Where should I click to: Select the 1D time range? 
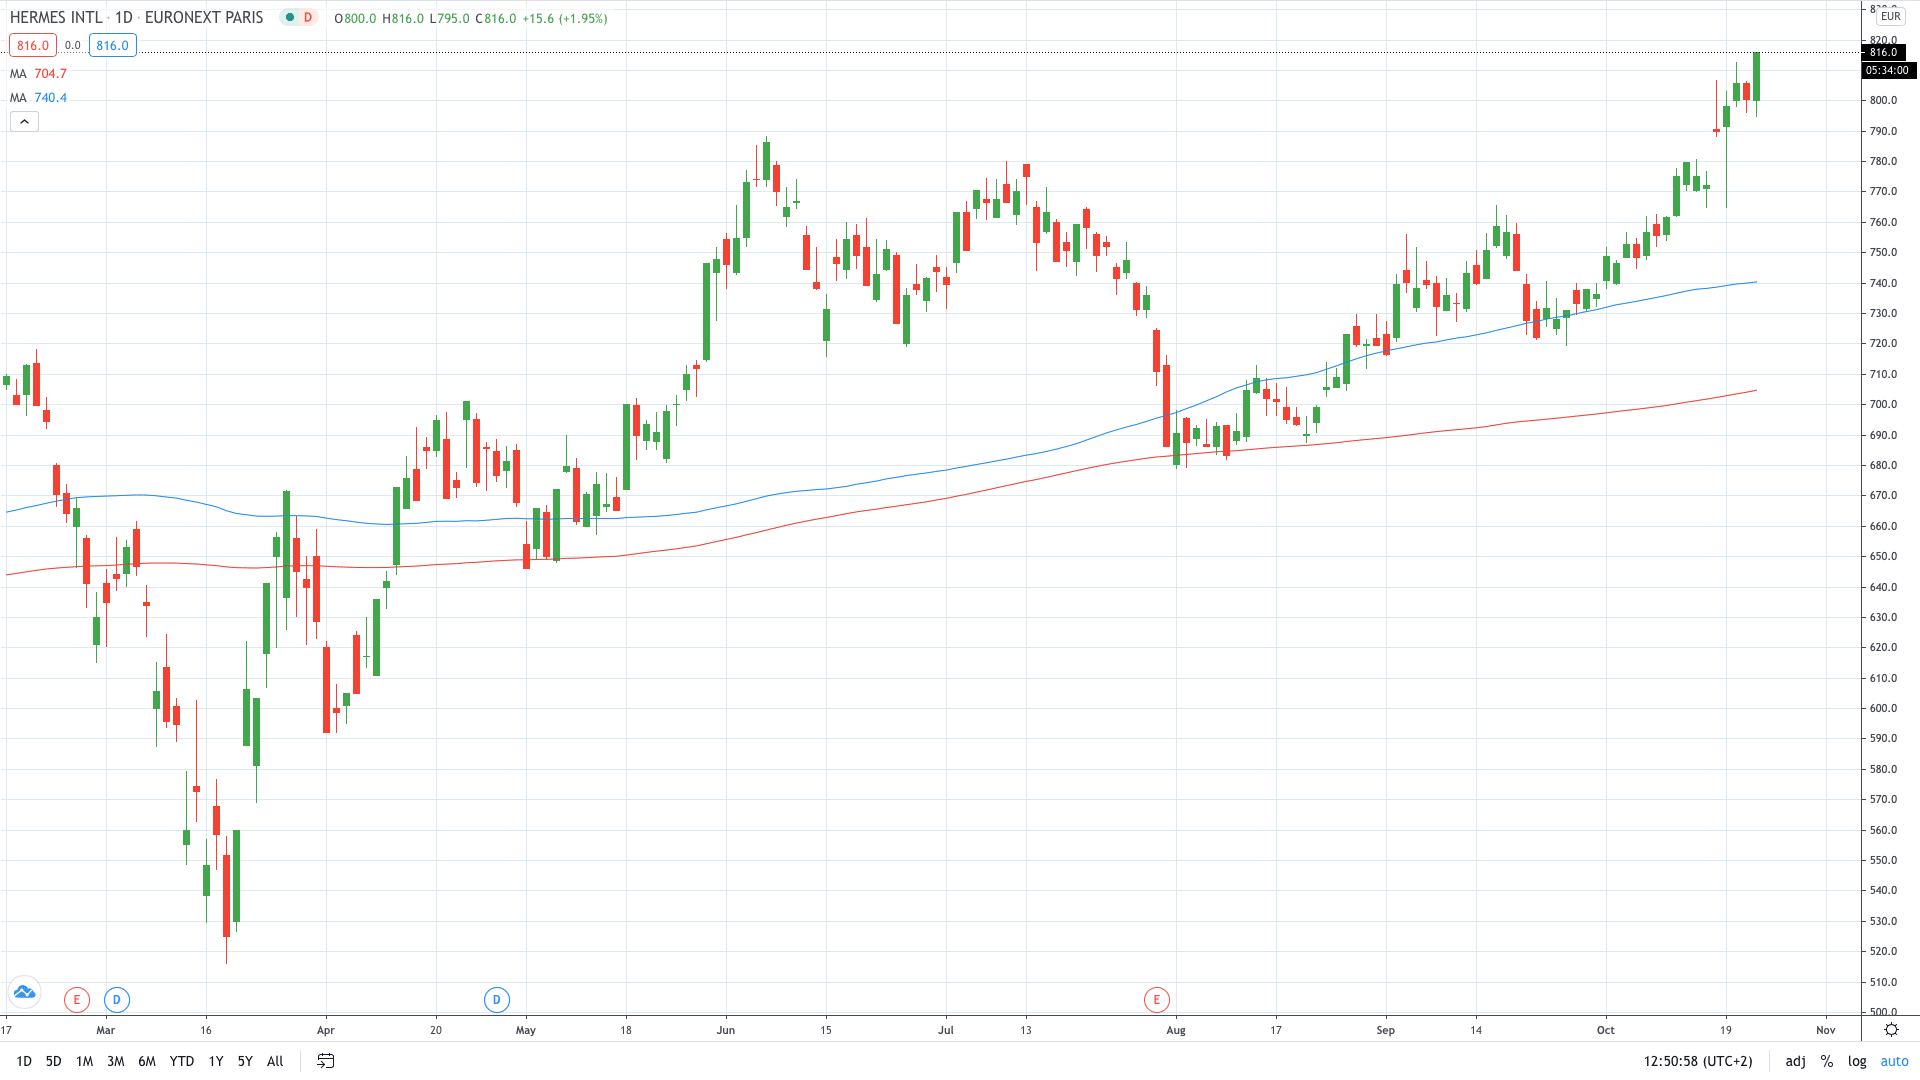tap(24, 1061)
